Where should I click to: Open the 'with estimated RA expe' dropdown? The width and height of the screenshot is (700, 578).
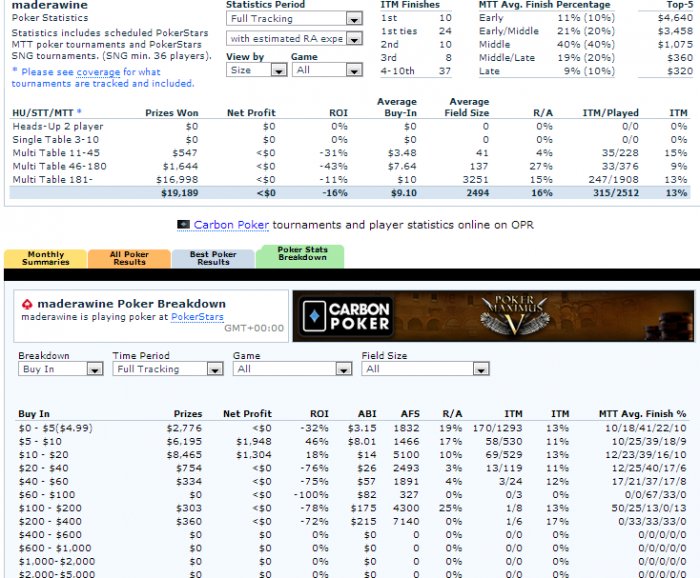[x=294, y=39]
